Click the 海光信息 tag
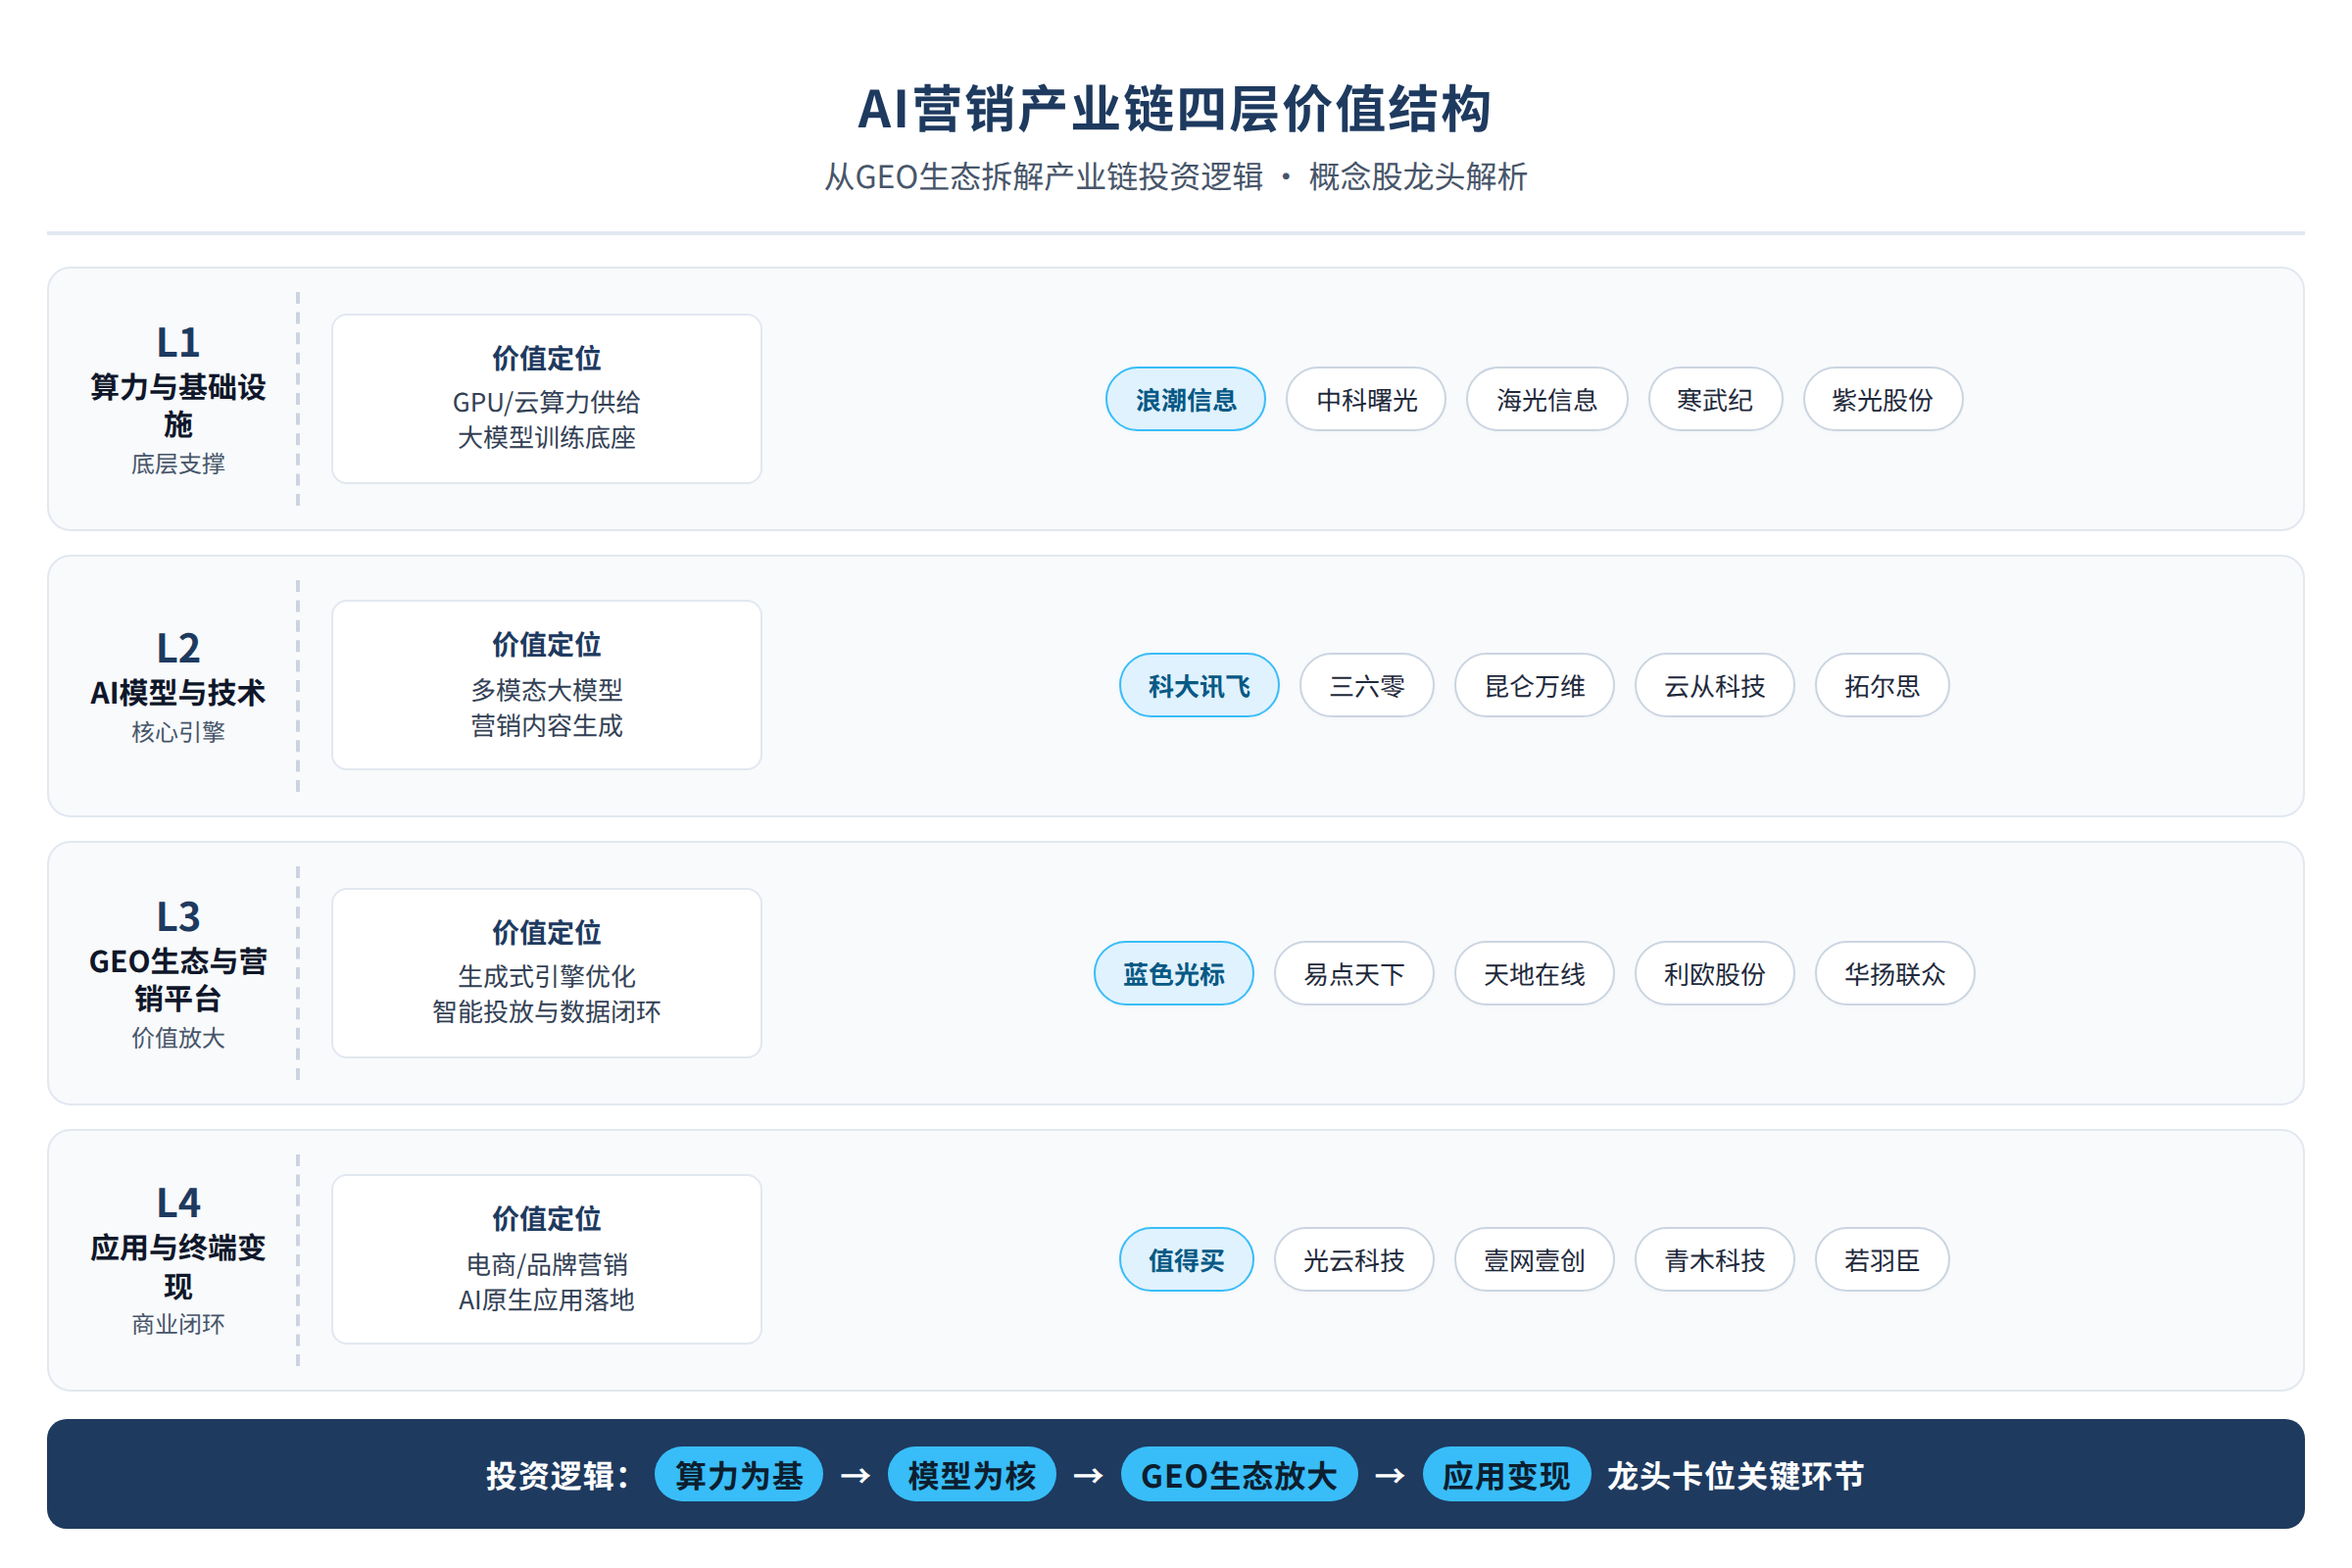This screenshot has height=1568, width=2352. point(1546,399)
